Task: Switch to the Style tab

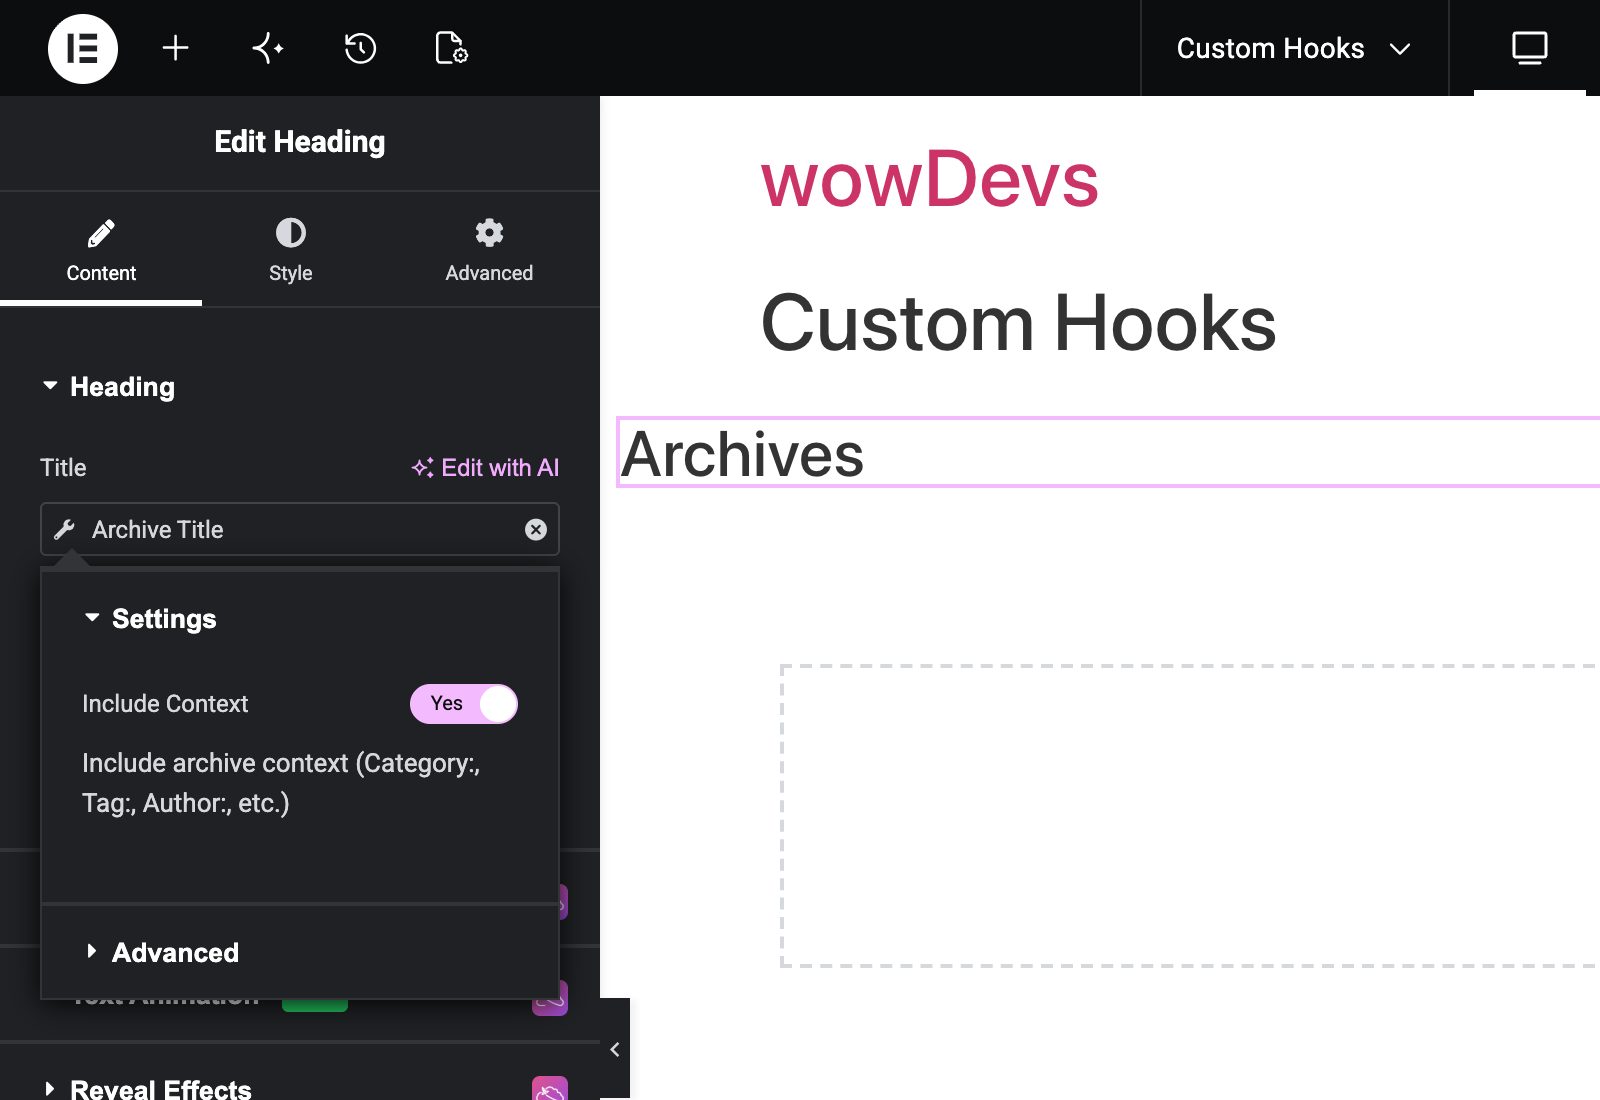Action: pyautogui.click(x=291, y=250)
